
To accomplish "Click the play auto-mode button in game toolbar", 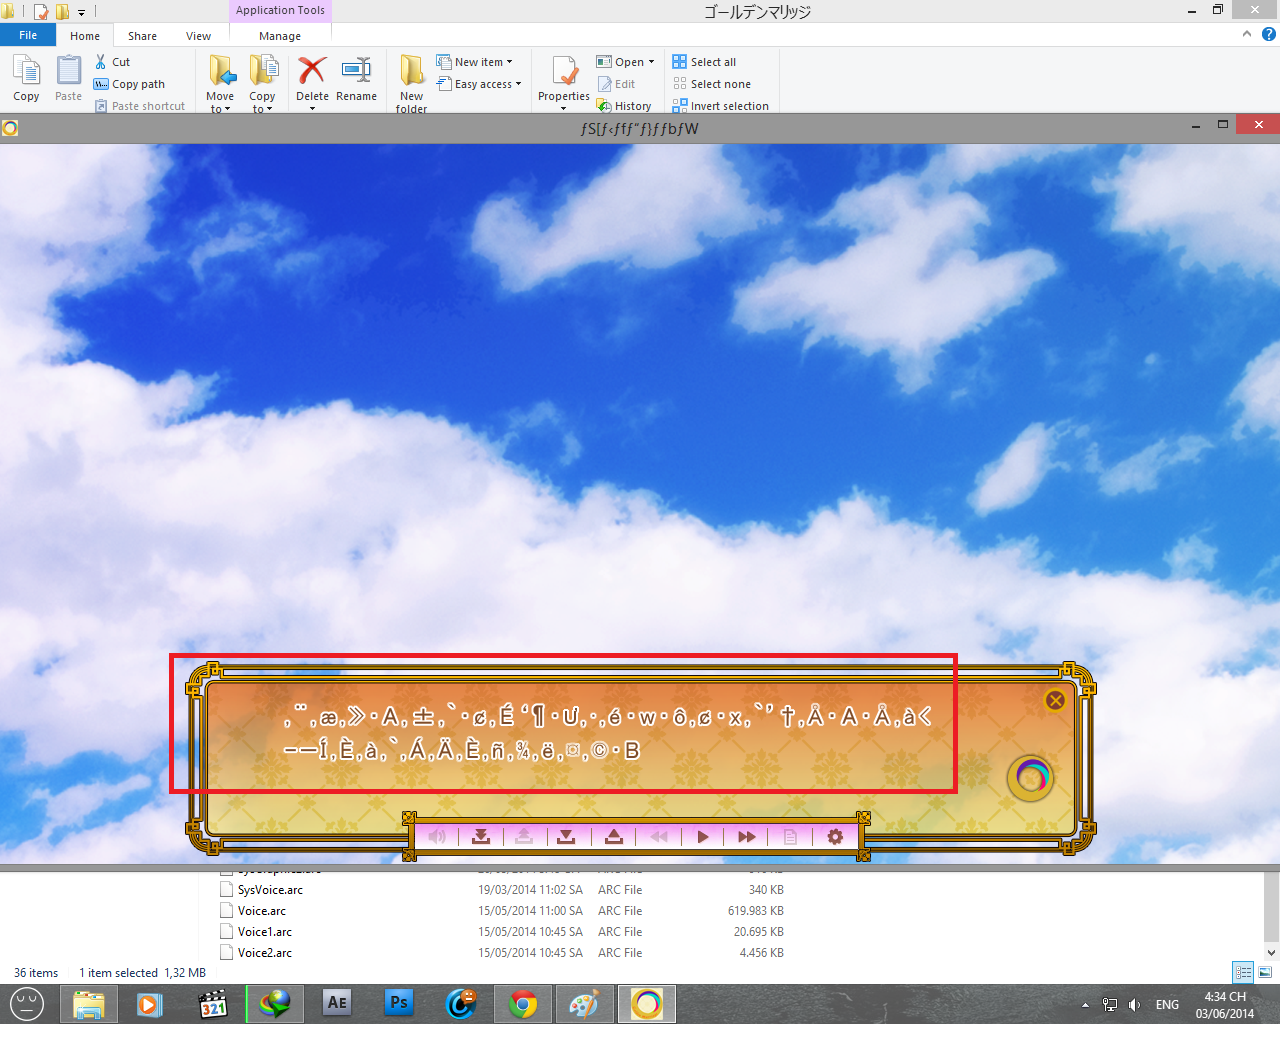I will pyautogui.click(x=703, y=836).
